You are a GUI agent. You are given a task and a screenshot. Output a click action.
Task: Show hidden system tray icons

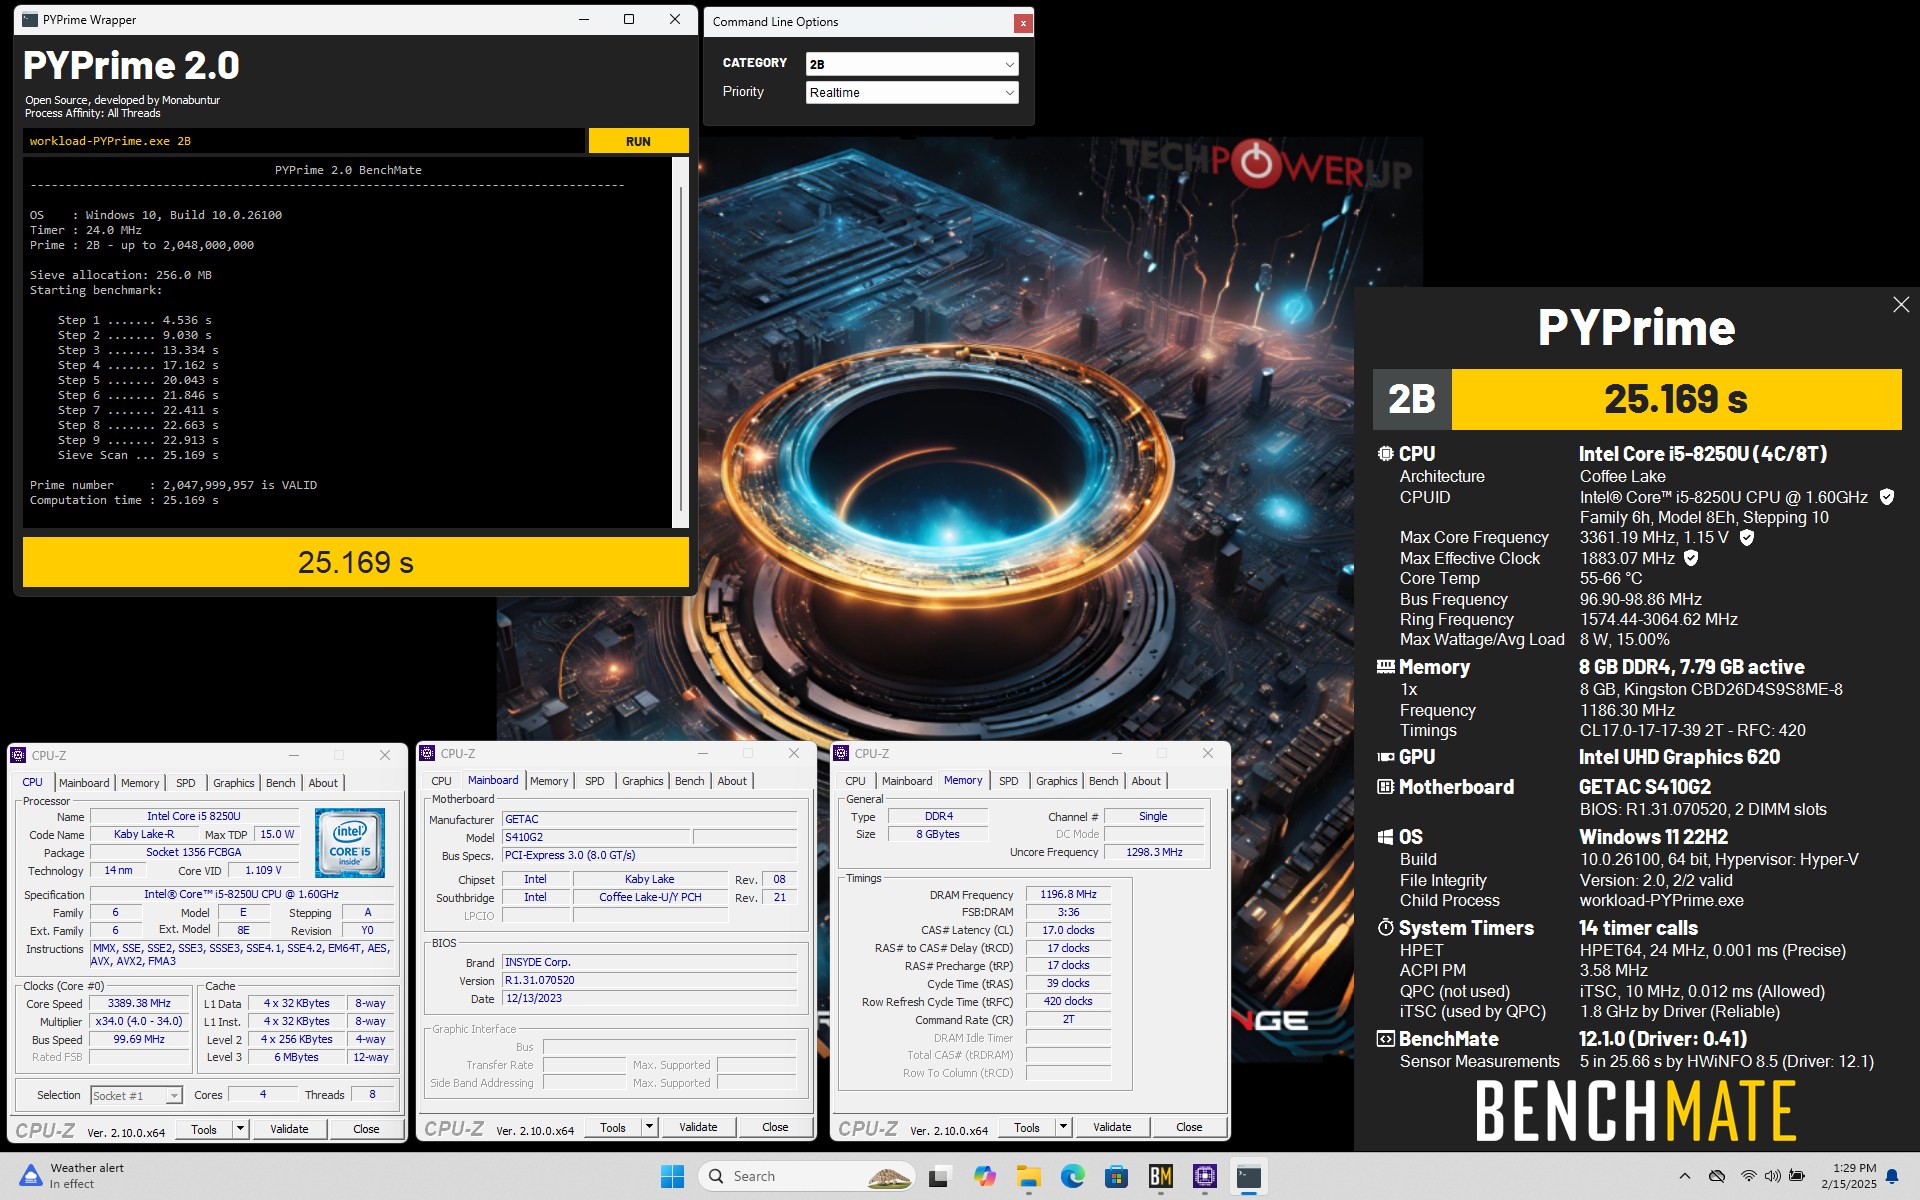click(1685, 1177)
